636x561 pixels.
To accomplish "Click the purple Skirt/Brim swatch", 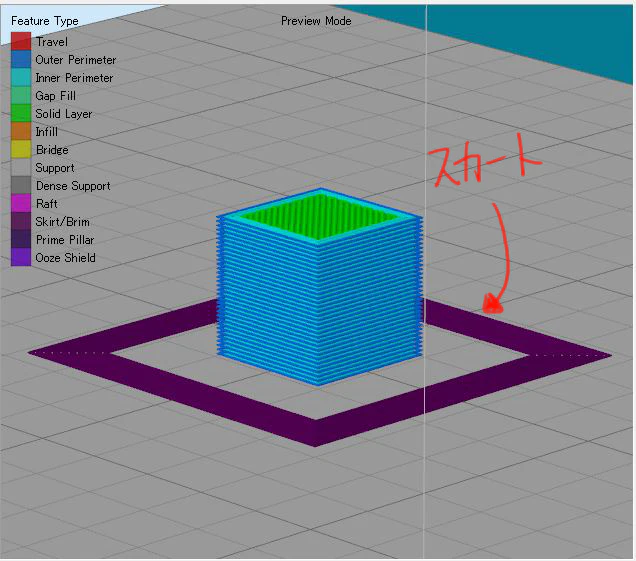I will coord(21,221).
